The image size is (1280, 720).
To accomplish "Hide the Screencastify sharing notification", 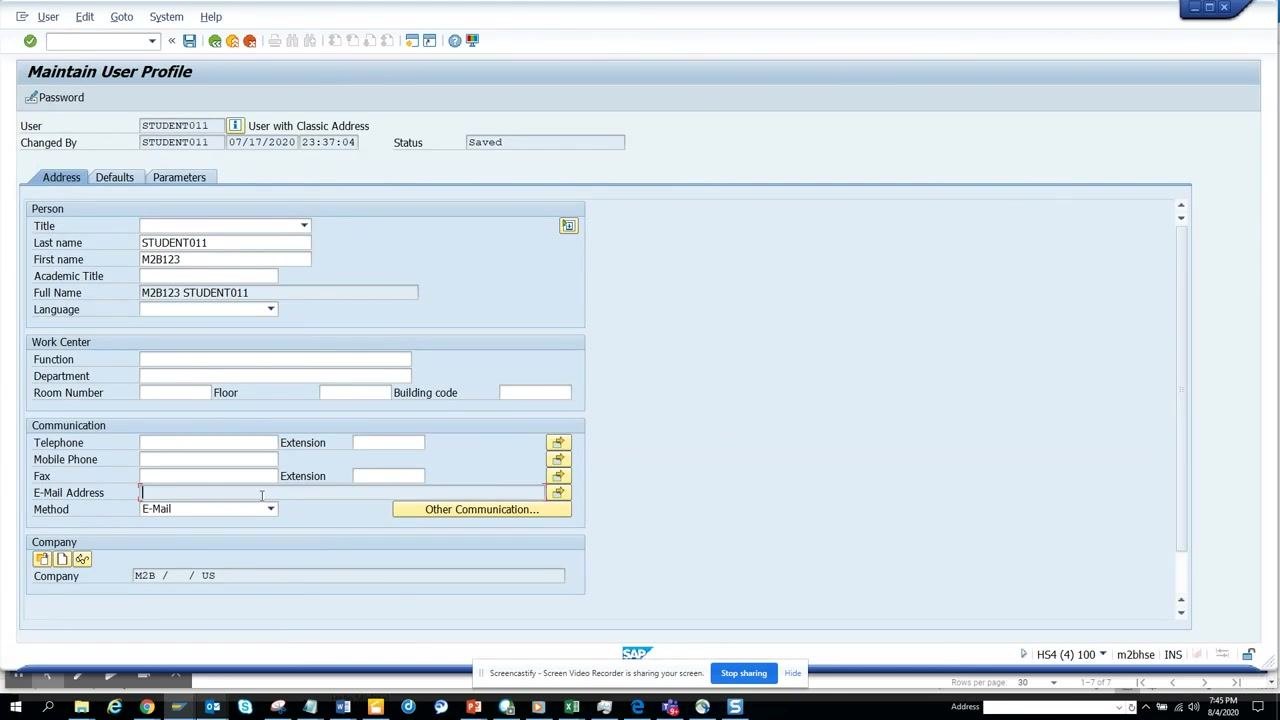I will pyautogui.click(x=793, y=673).
